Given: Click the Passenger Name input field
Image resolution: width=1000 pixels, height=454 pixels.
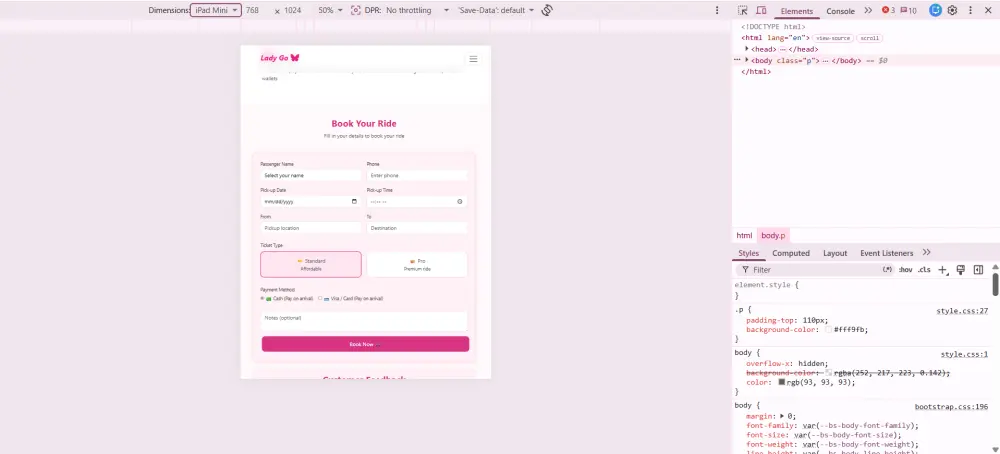Looking at the screenshot, I should (311, 175).
